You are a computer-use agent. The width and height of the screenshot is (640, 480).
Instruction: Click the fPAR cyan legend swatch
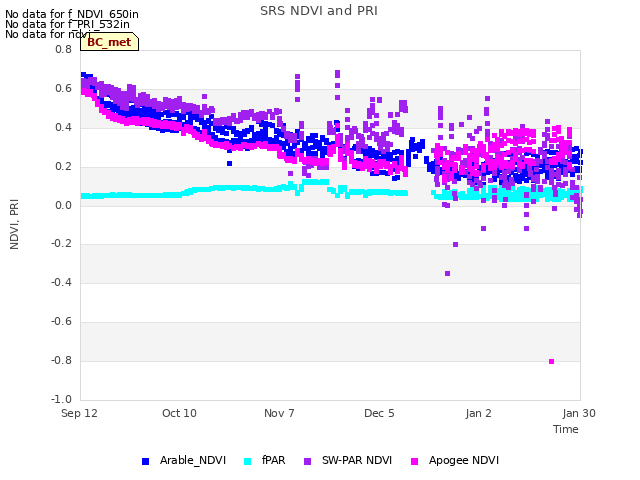click(x=247, y=461)
